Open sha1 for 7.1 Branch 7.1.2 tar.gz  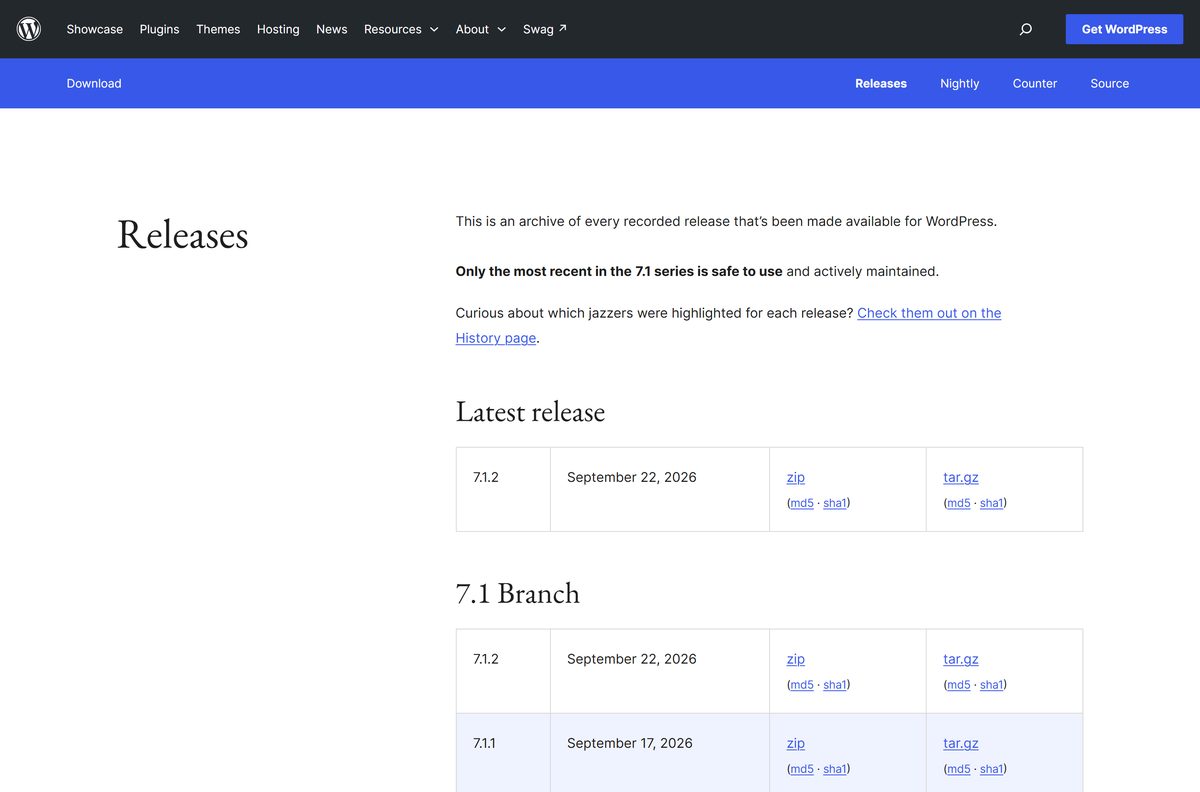(992, 685)
